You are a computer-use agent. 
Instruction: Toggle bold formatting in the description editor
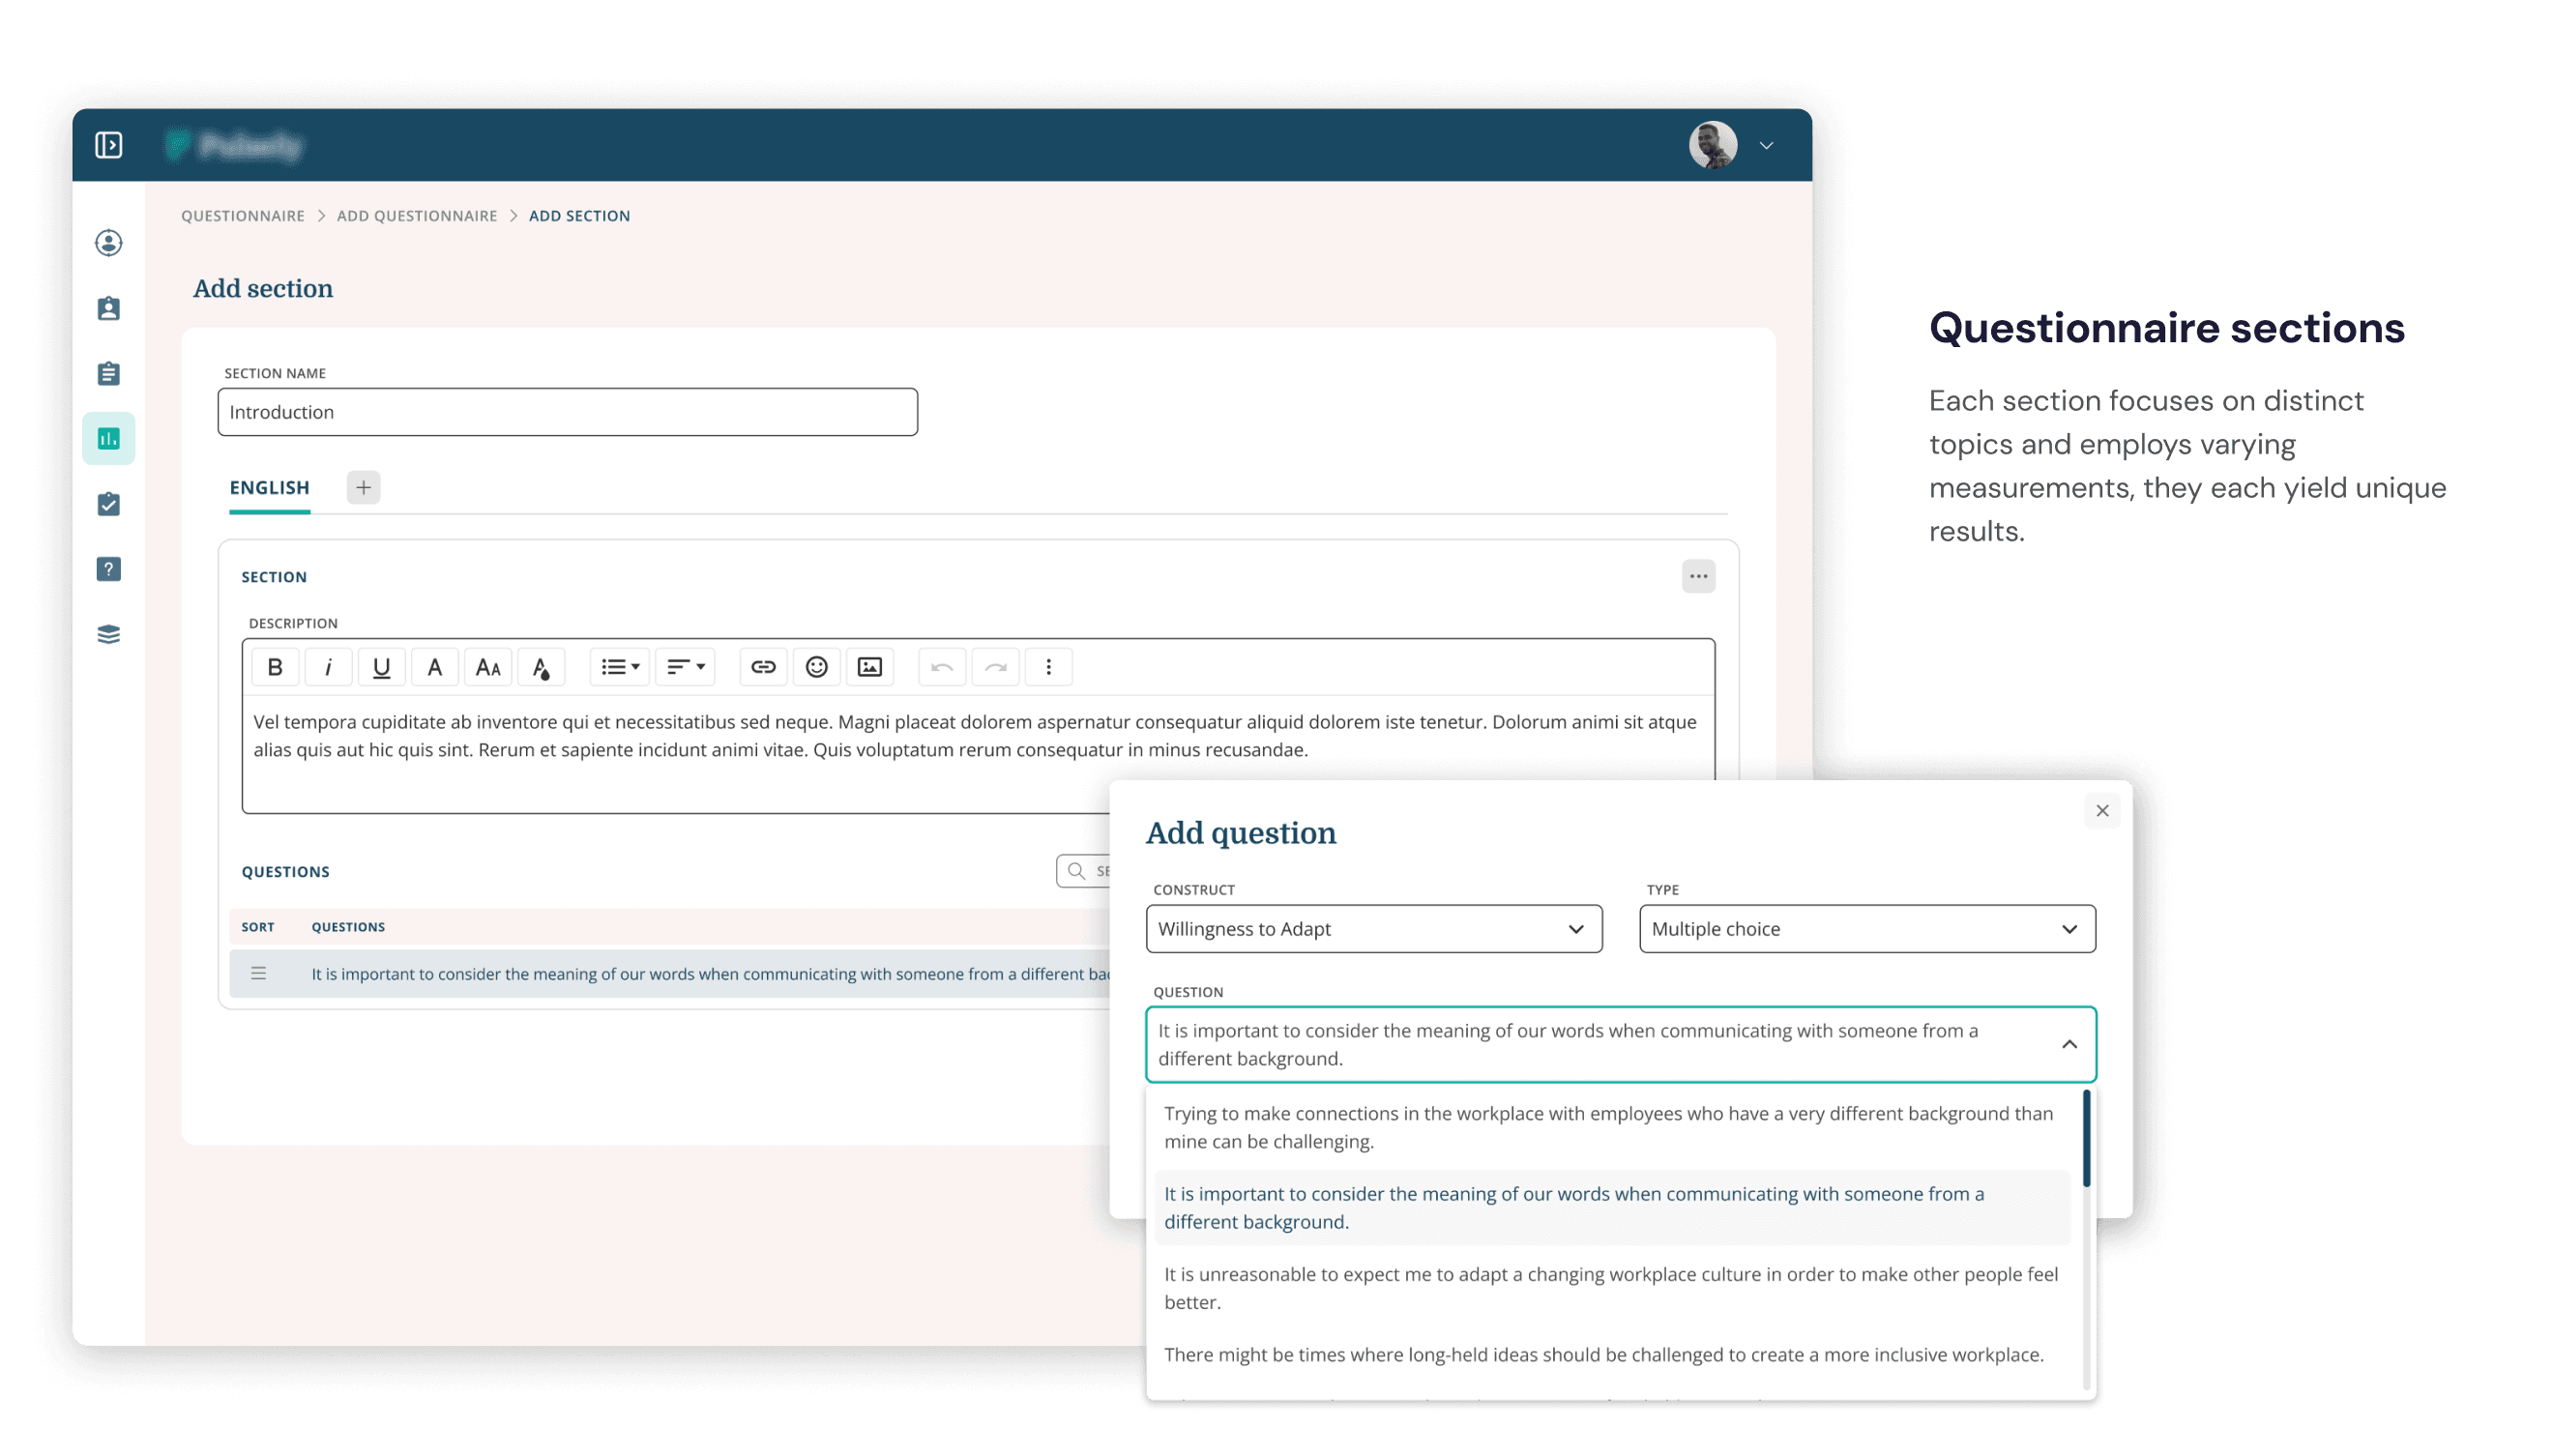pos(275,667)
